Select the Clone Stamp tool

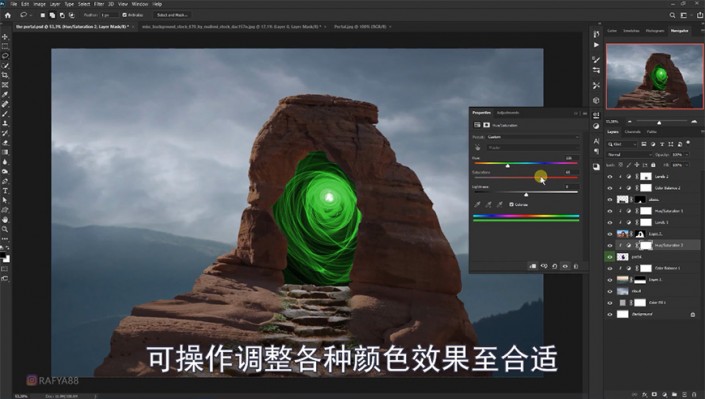point(5,123)
